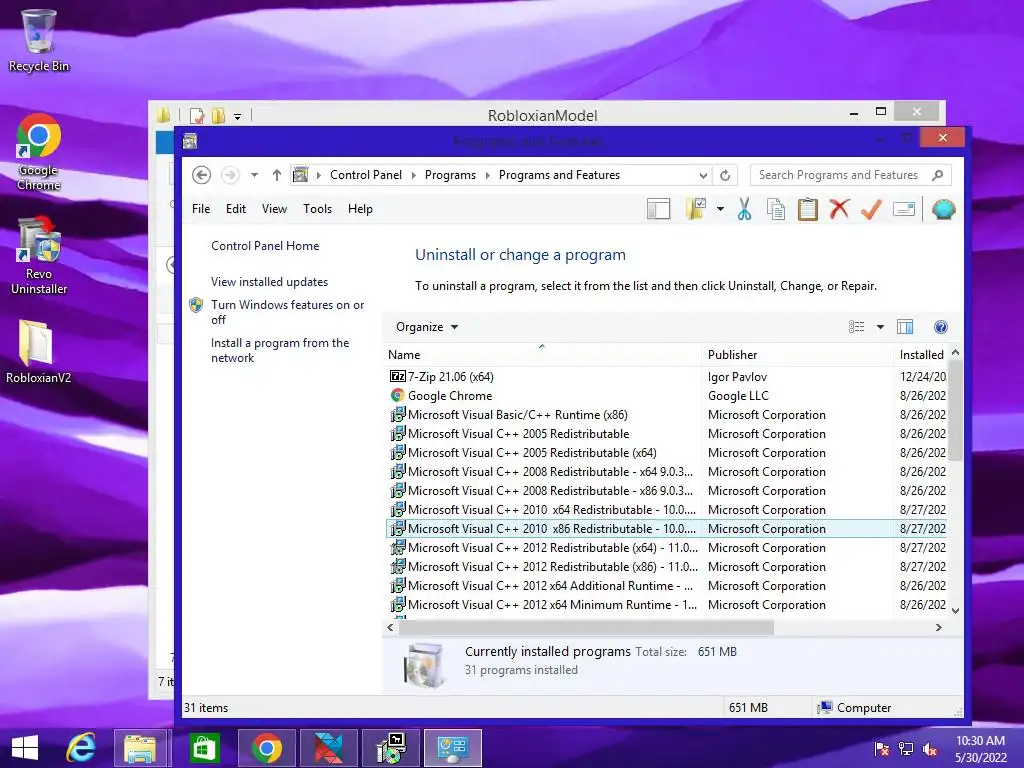Open Control Panel Home link
Viewport: 1024px width, 768px height.
coord(265,246)
